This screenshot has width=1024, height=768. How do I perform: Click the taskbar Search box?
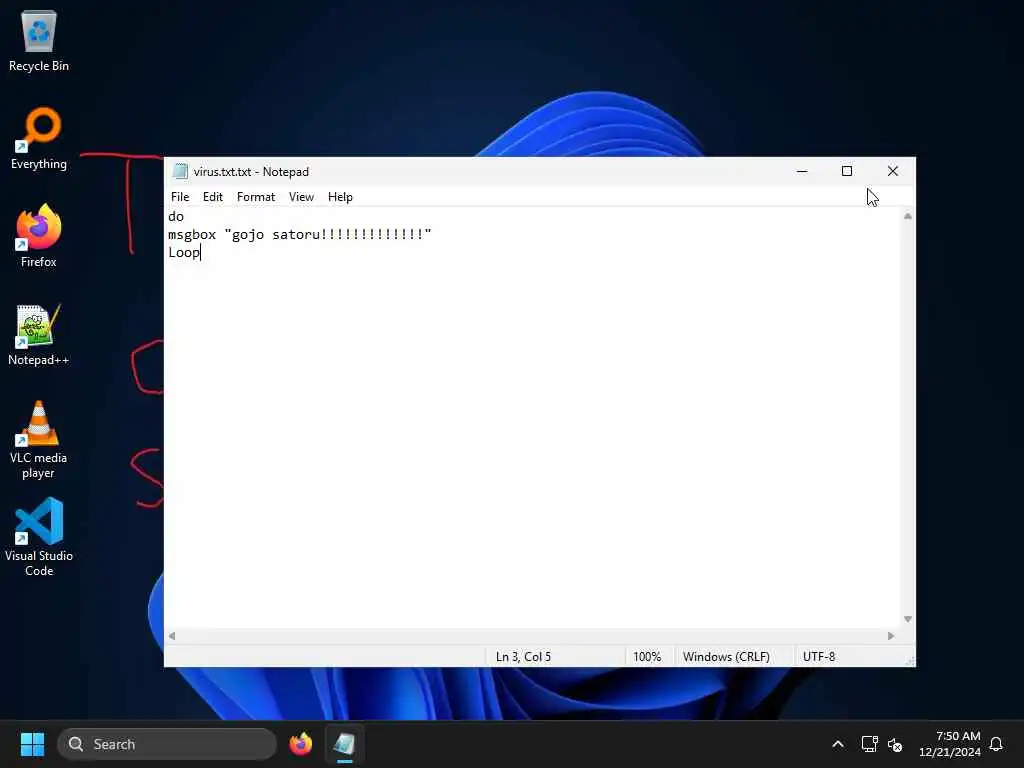(x=167, y=744)
